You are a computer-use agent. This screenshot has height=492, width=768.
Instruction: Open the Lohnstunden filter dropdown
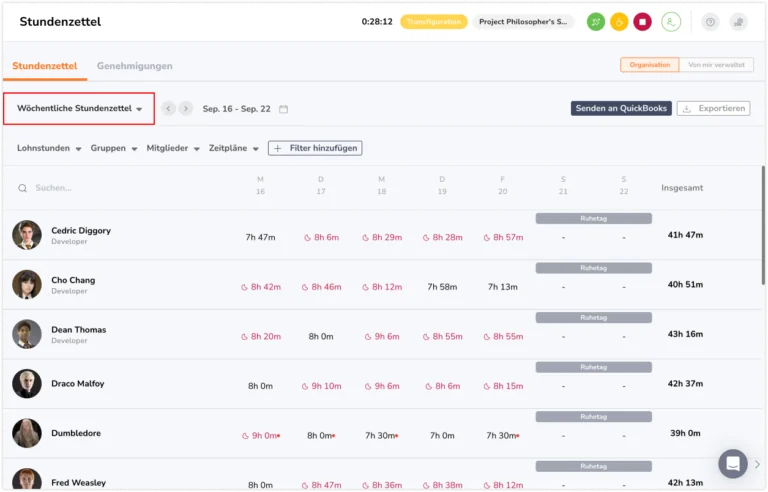(49, 148)
